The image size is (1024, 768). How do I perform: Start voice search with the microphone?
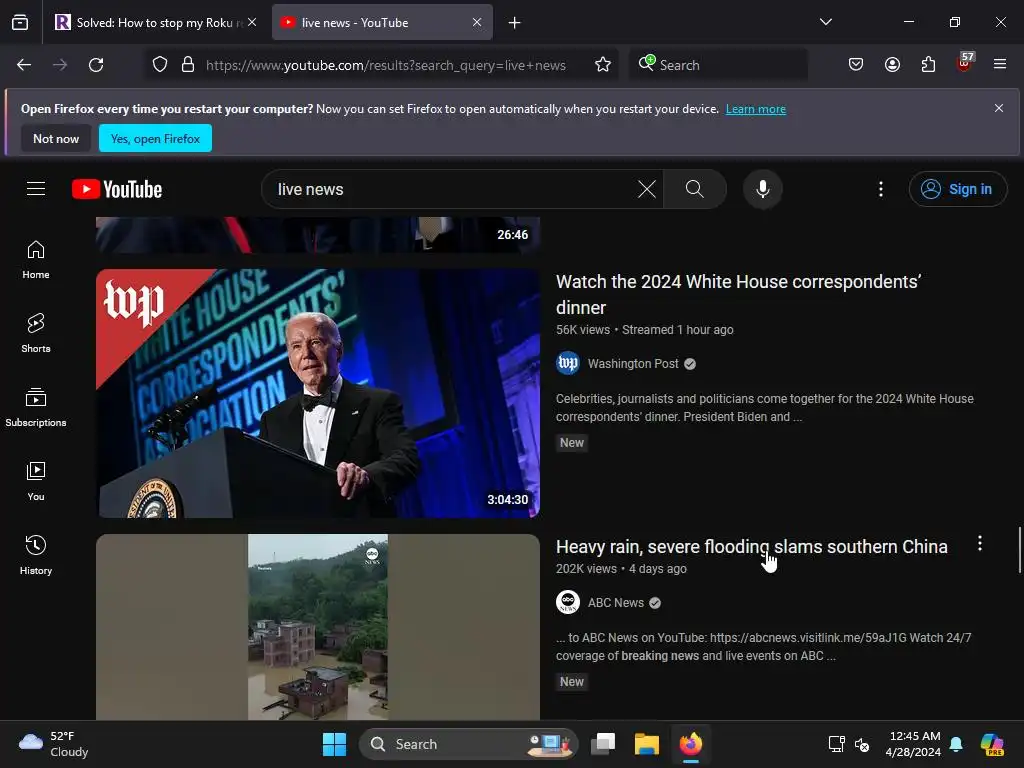[762, 189]
